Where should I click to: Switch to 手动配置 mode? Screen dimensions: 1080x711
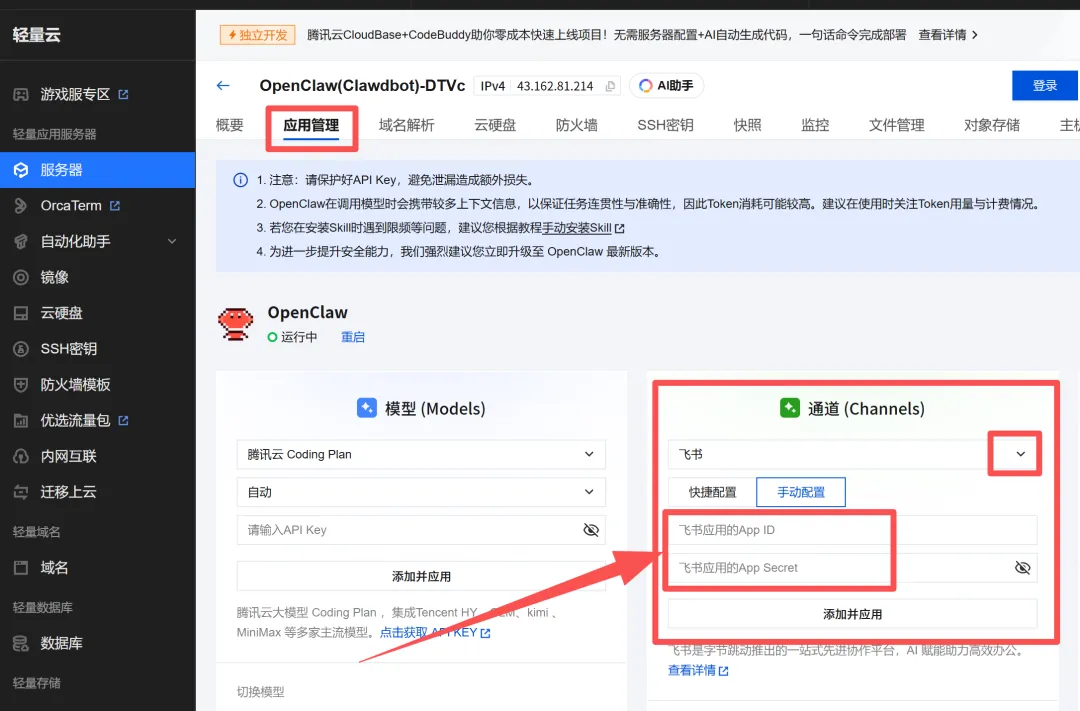(x=801, y=492)
